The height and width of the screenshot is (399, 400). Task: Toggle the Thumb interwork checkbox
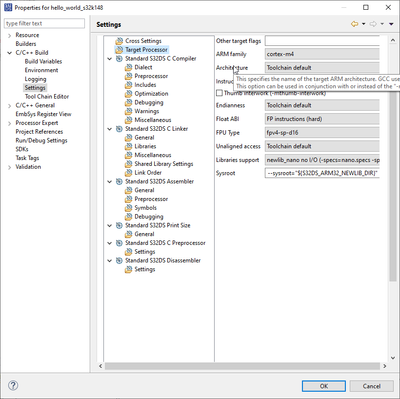(x=219, y=93)
